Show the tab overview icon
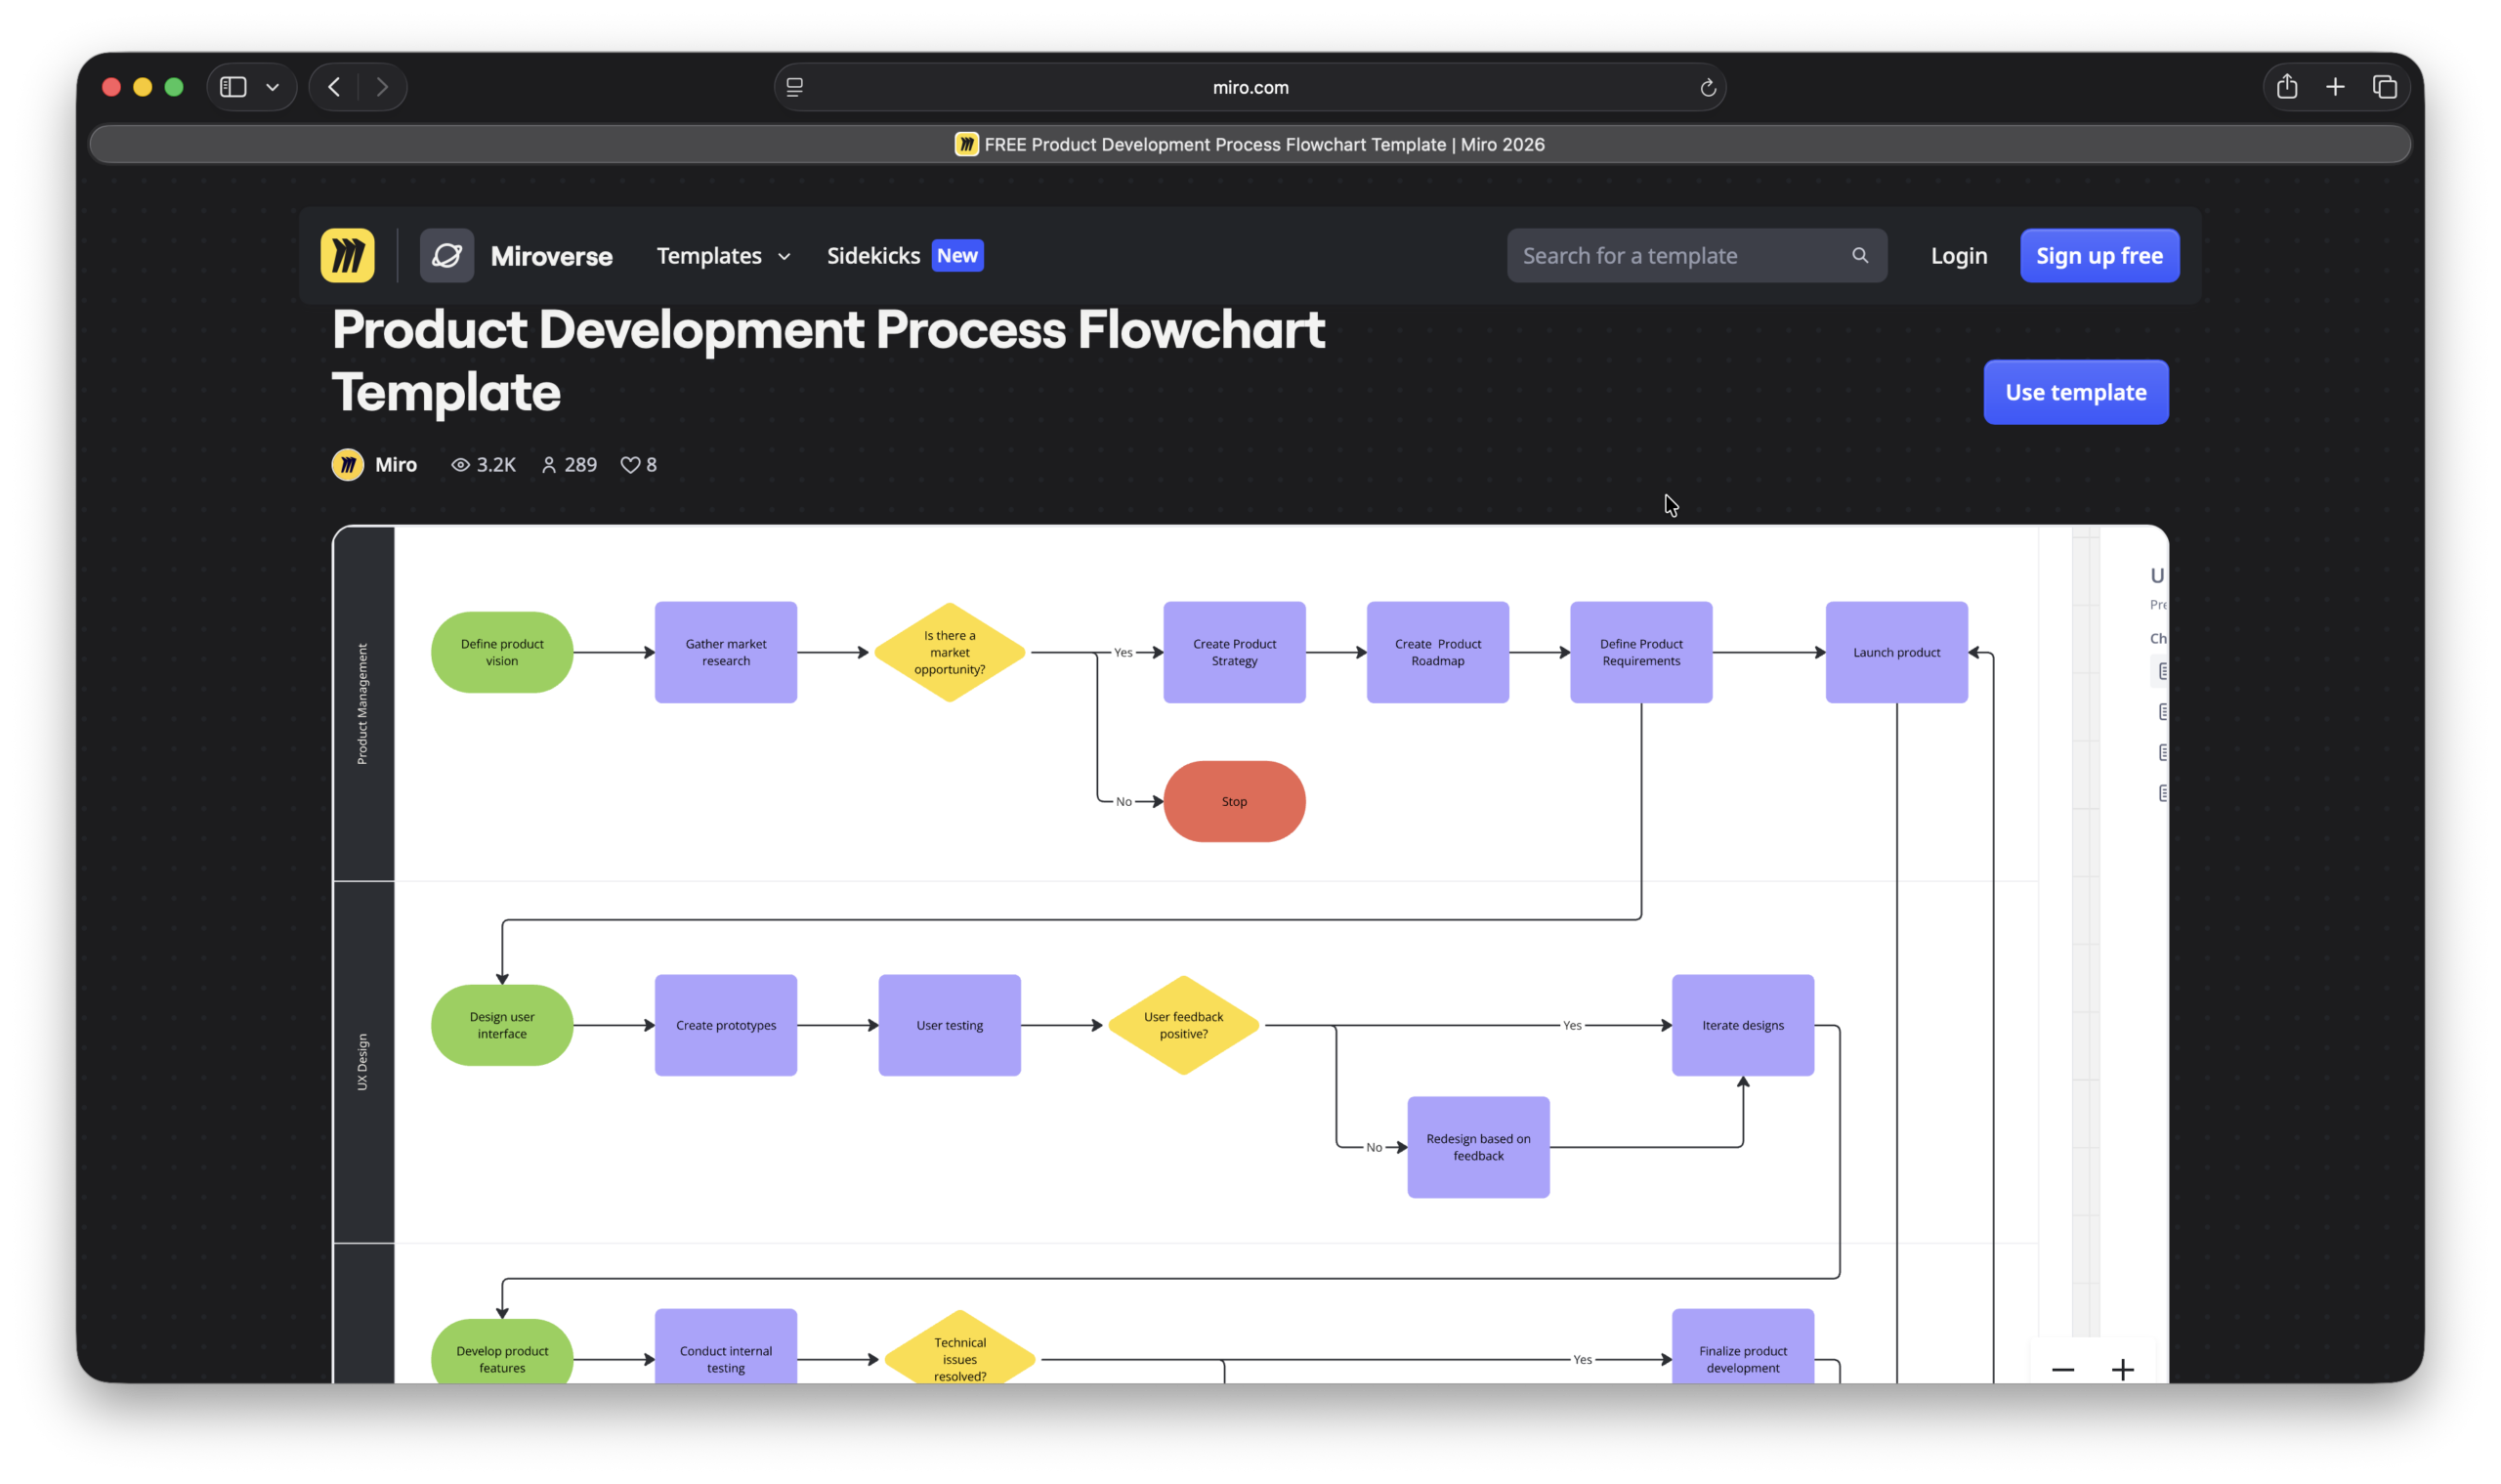The image size is (2501, 1484). [2384, 87]
